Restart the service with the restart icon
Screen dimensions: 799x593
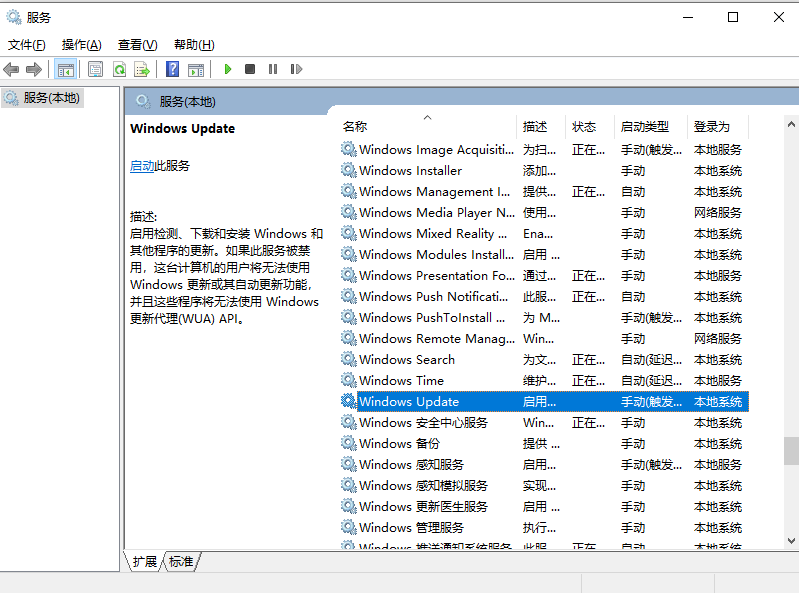[297, 69]
